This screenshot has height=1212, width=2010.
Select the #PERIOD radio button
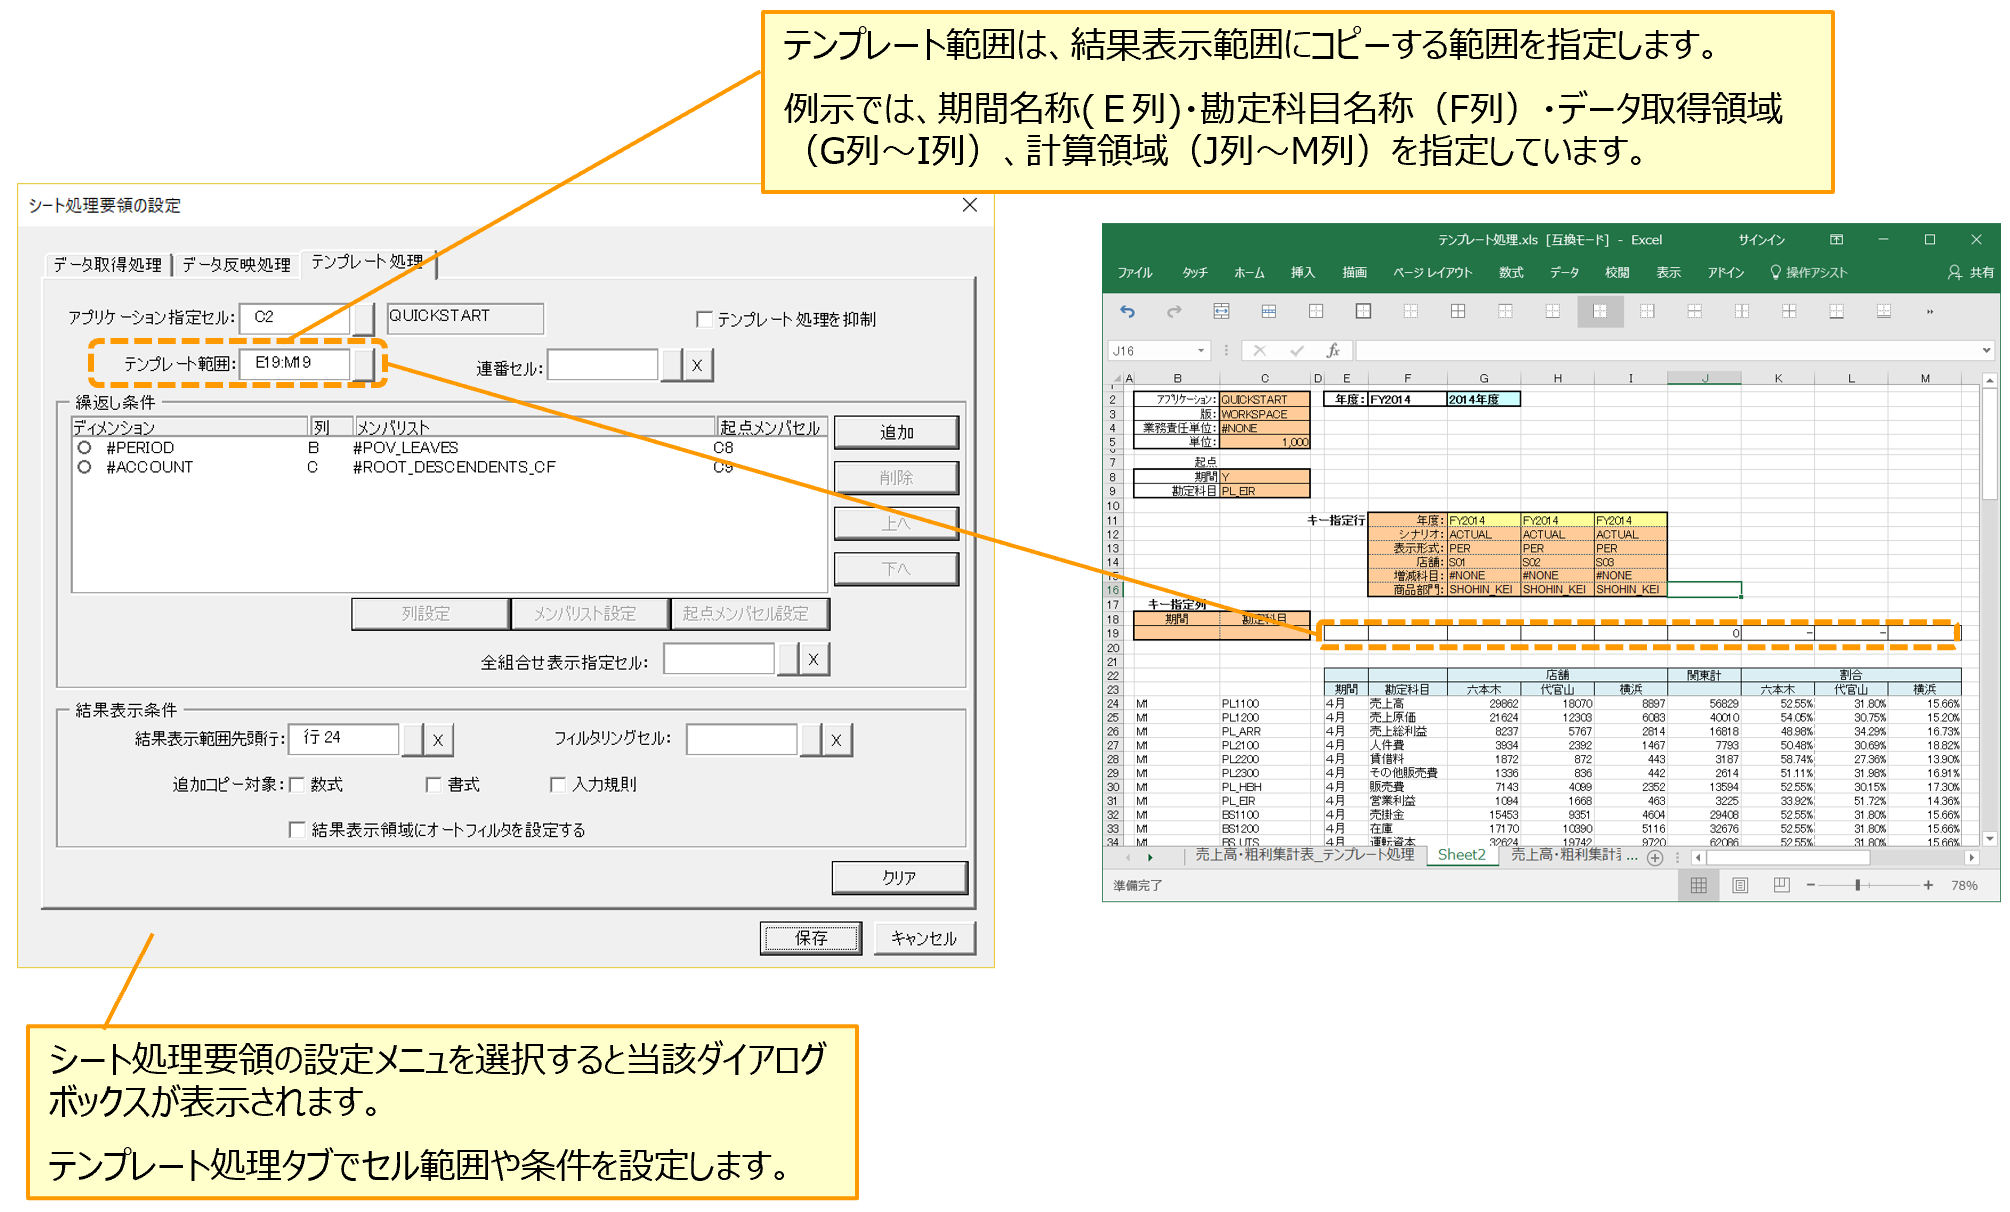click(85, 448)
